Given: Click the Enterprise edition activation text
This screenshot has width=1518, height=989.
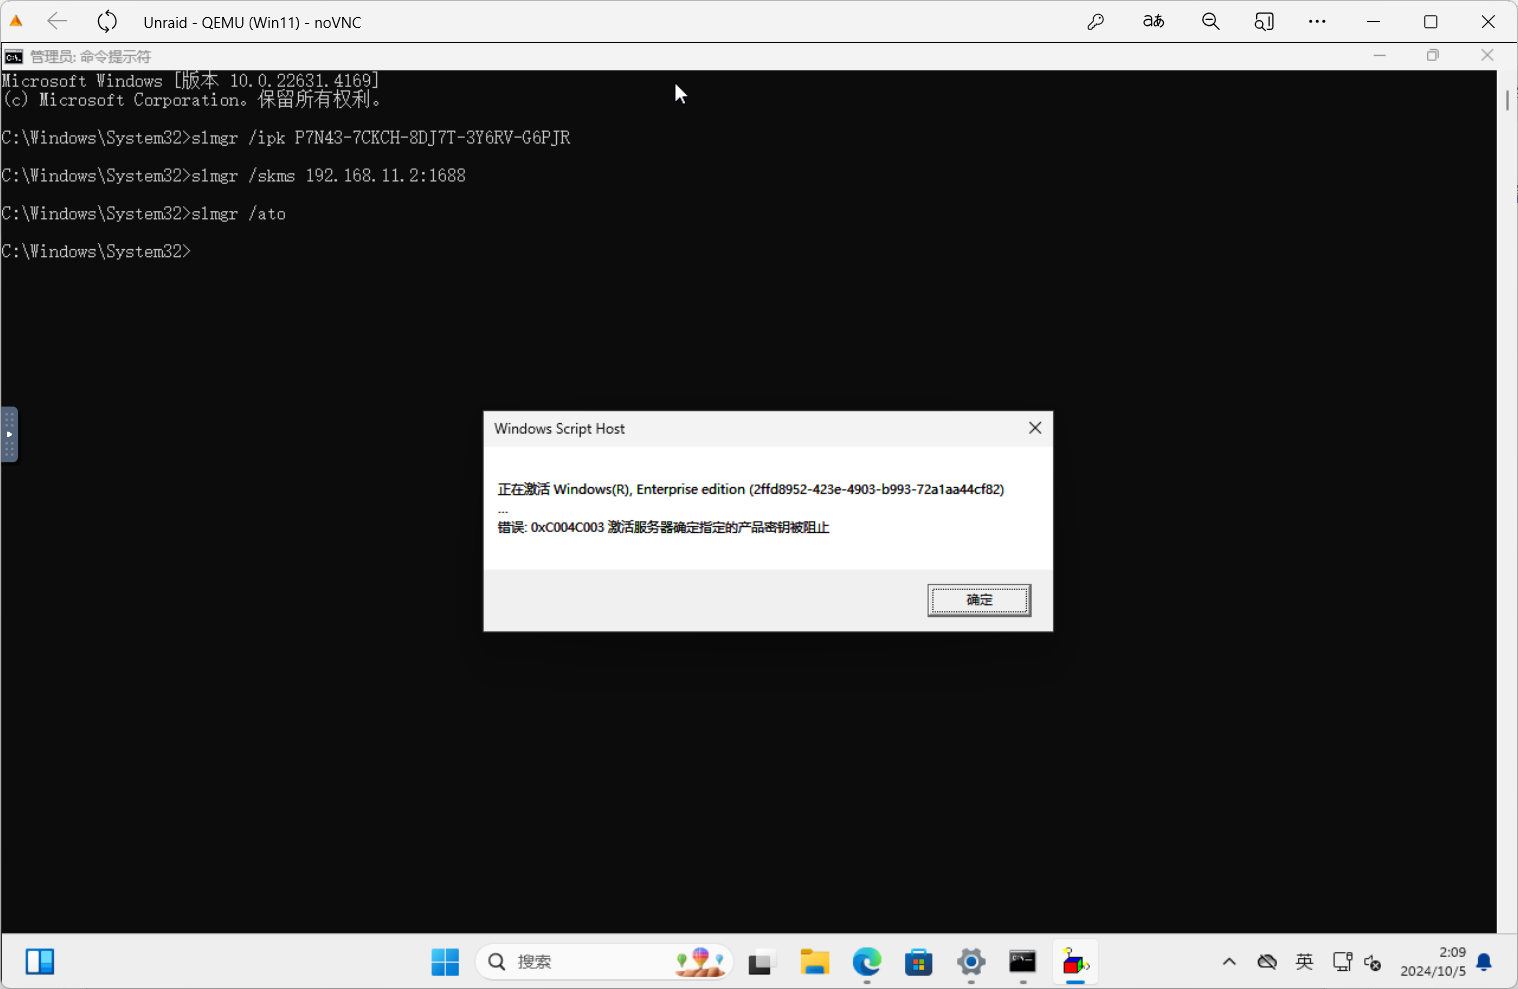Looking at the screenshot, I should click(751, 489).
